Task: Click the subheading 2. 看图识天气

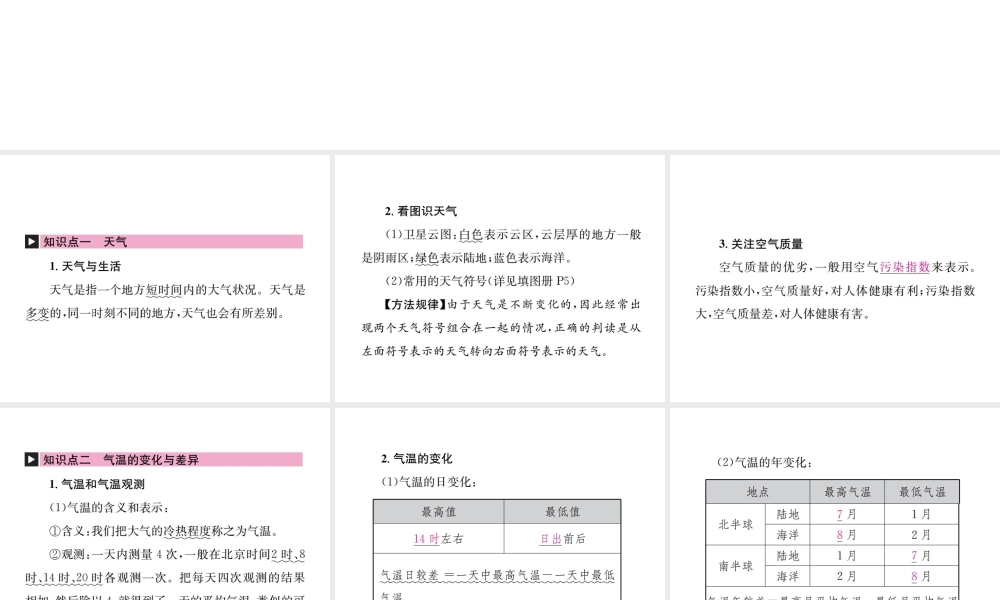Action: click(421, 211)
